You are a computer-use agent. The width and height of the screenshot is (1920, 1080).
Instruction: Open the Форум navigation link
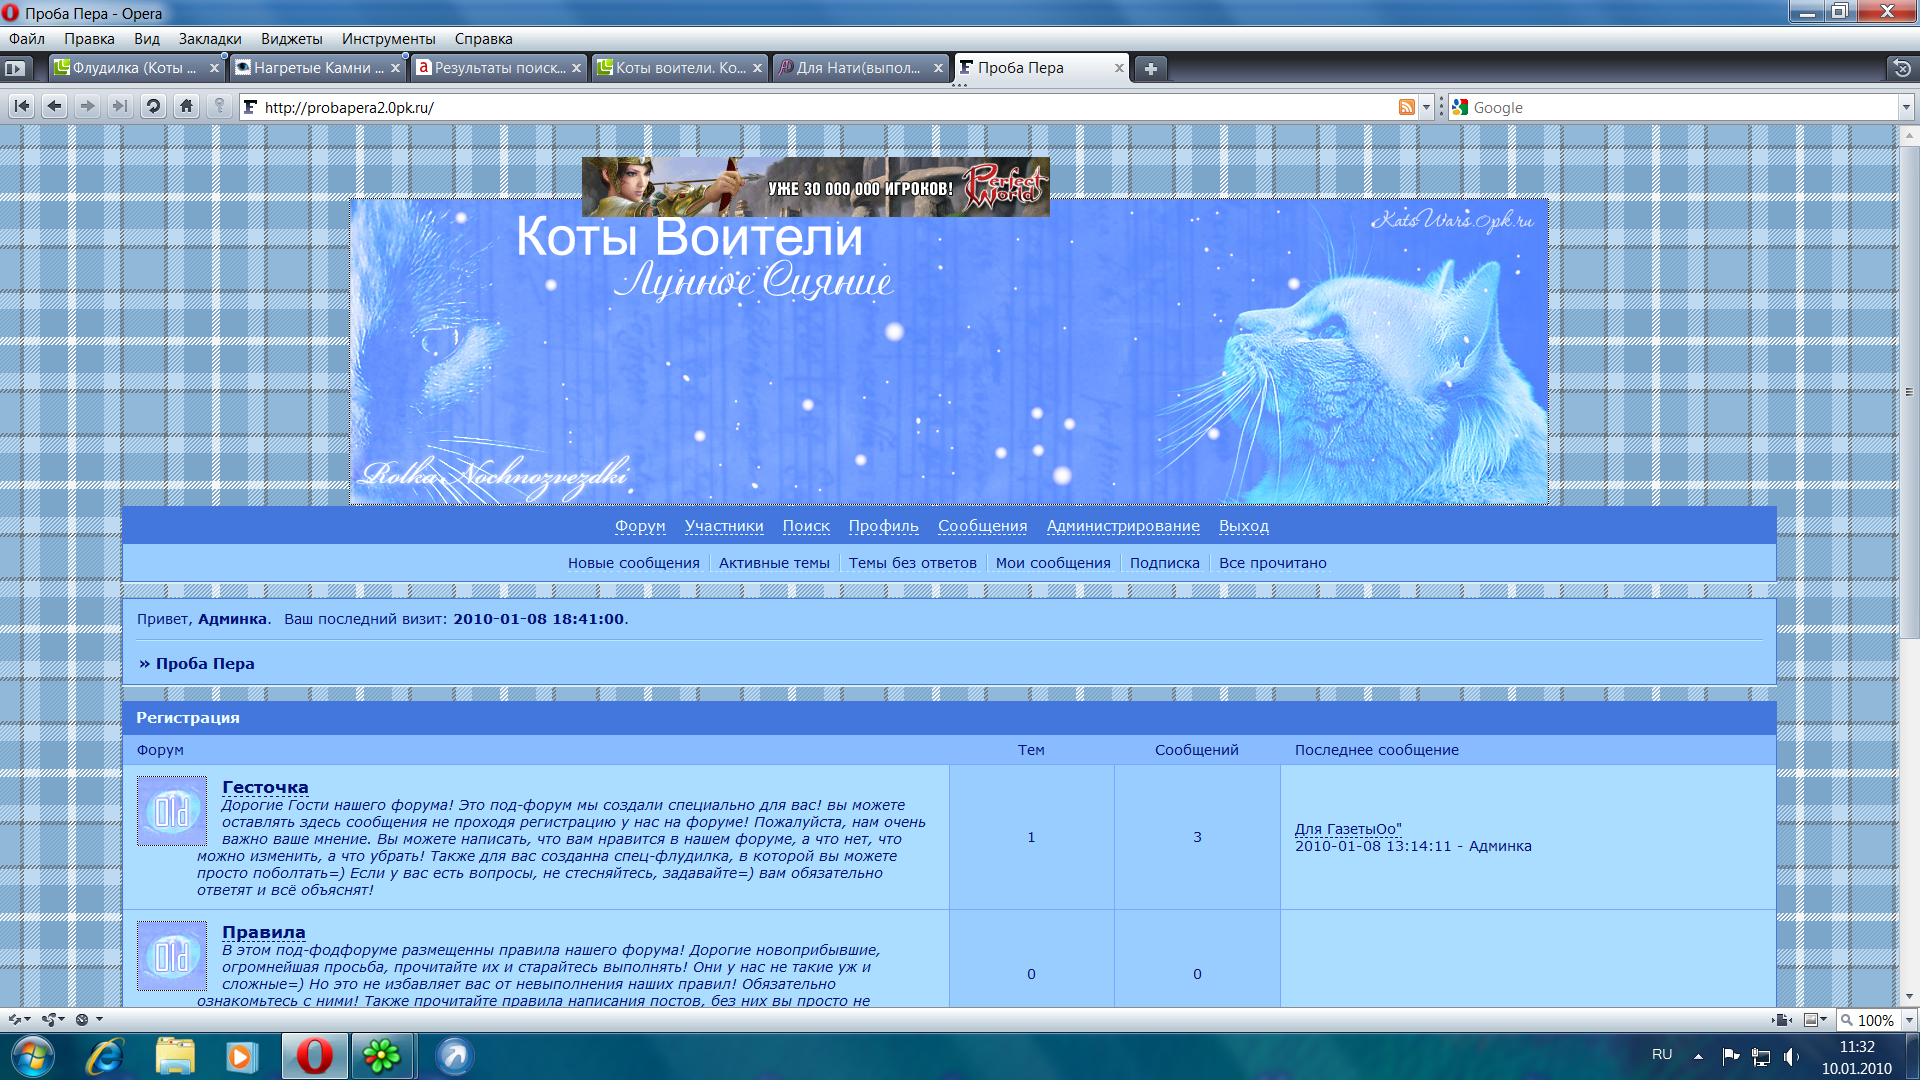tap(640, 526)
